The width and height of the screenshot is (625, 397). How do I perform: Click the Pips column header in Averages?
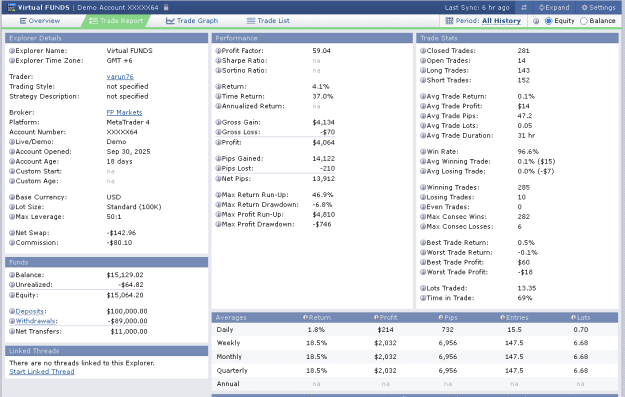tap(448, 318)
